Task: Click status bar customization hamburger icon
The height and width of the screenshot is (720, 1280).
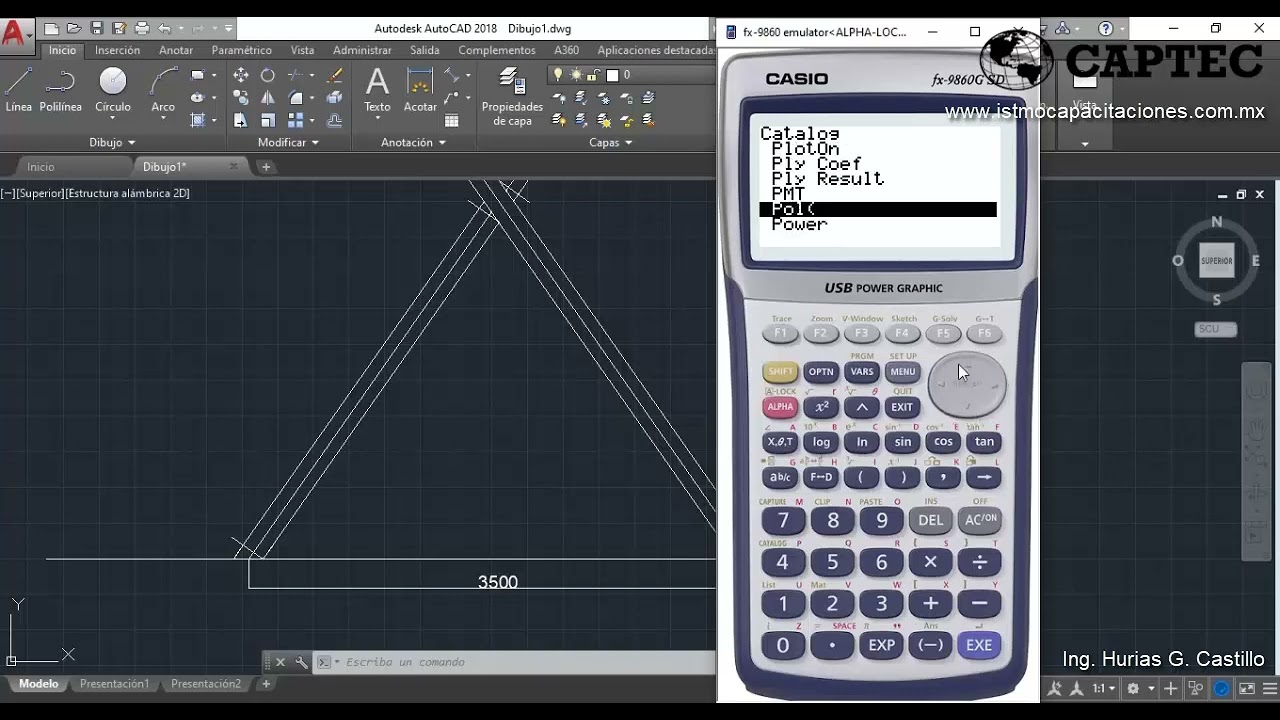Action: click(1269, 688)
